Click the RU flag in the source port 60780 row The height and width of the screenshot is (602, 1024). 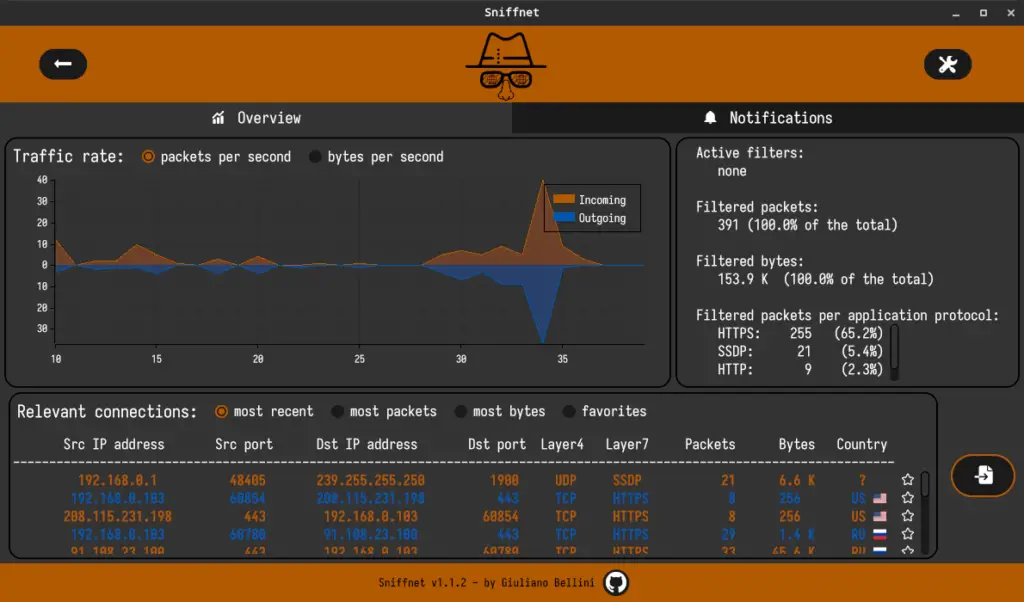(880, 534)
